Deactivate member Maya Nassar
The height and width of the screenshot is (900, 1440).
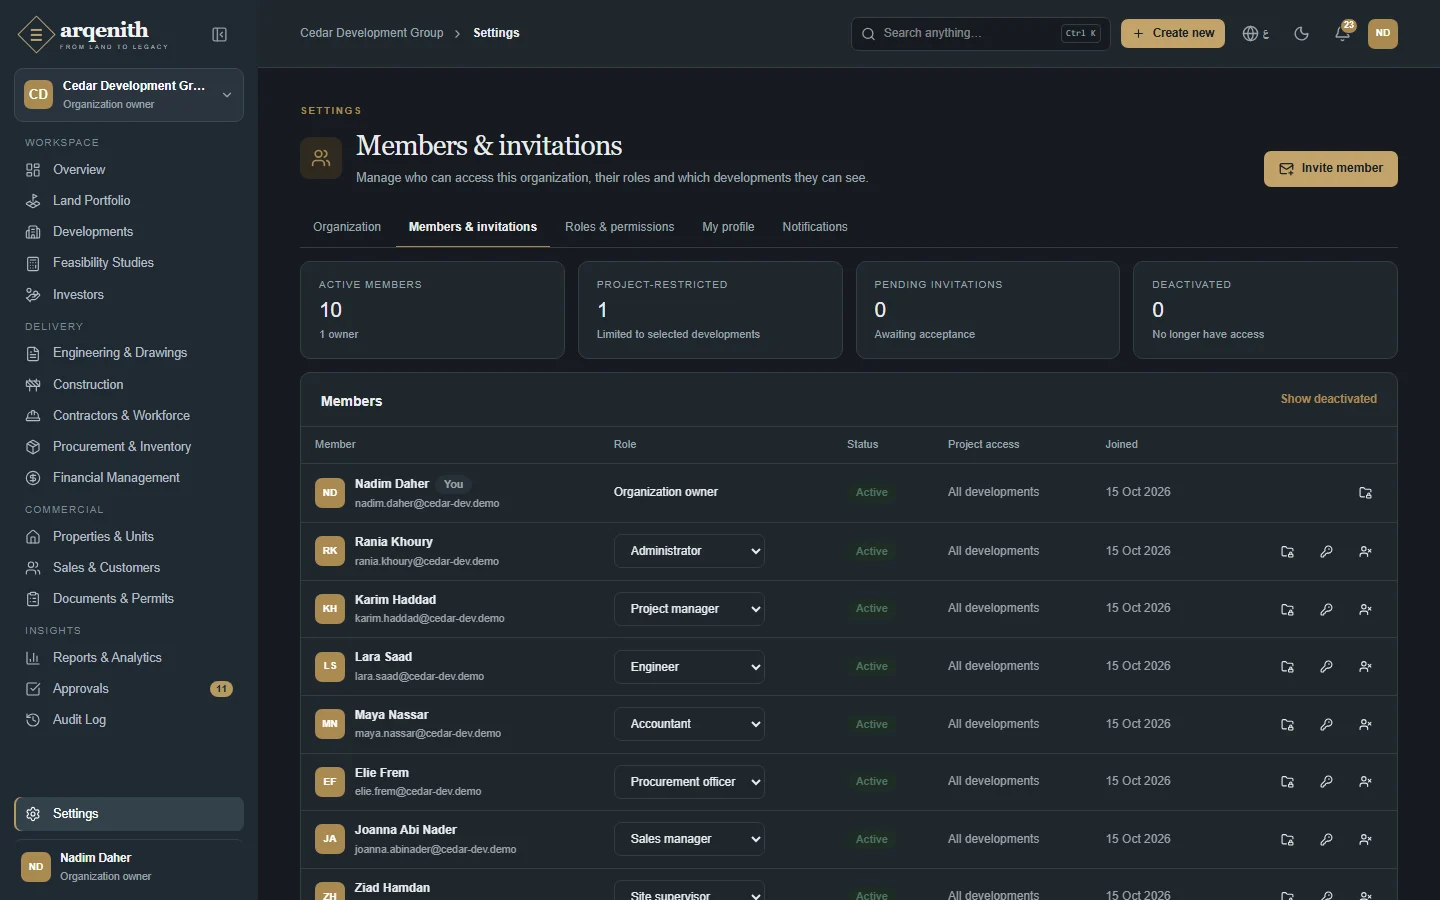click(x=1365, y=724)
